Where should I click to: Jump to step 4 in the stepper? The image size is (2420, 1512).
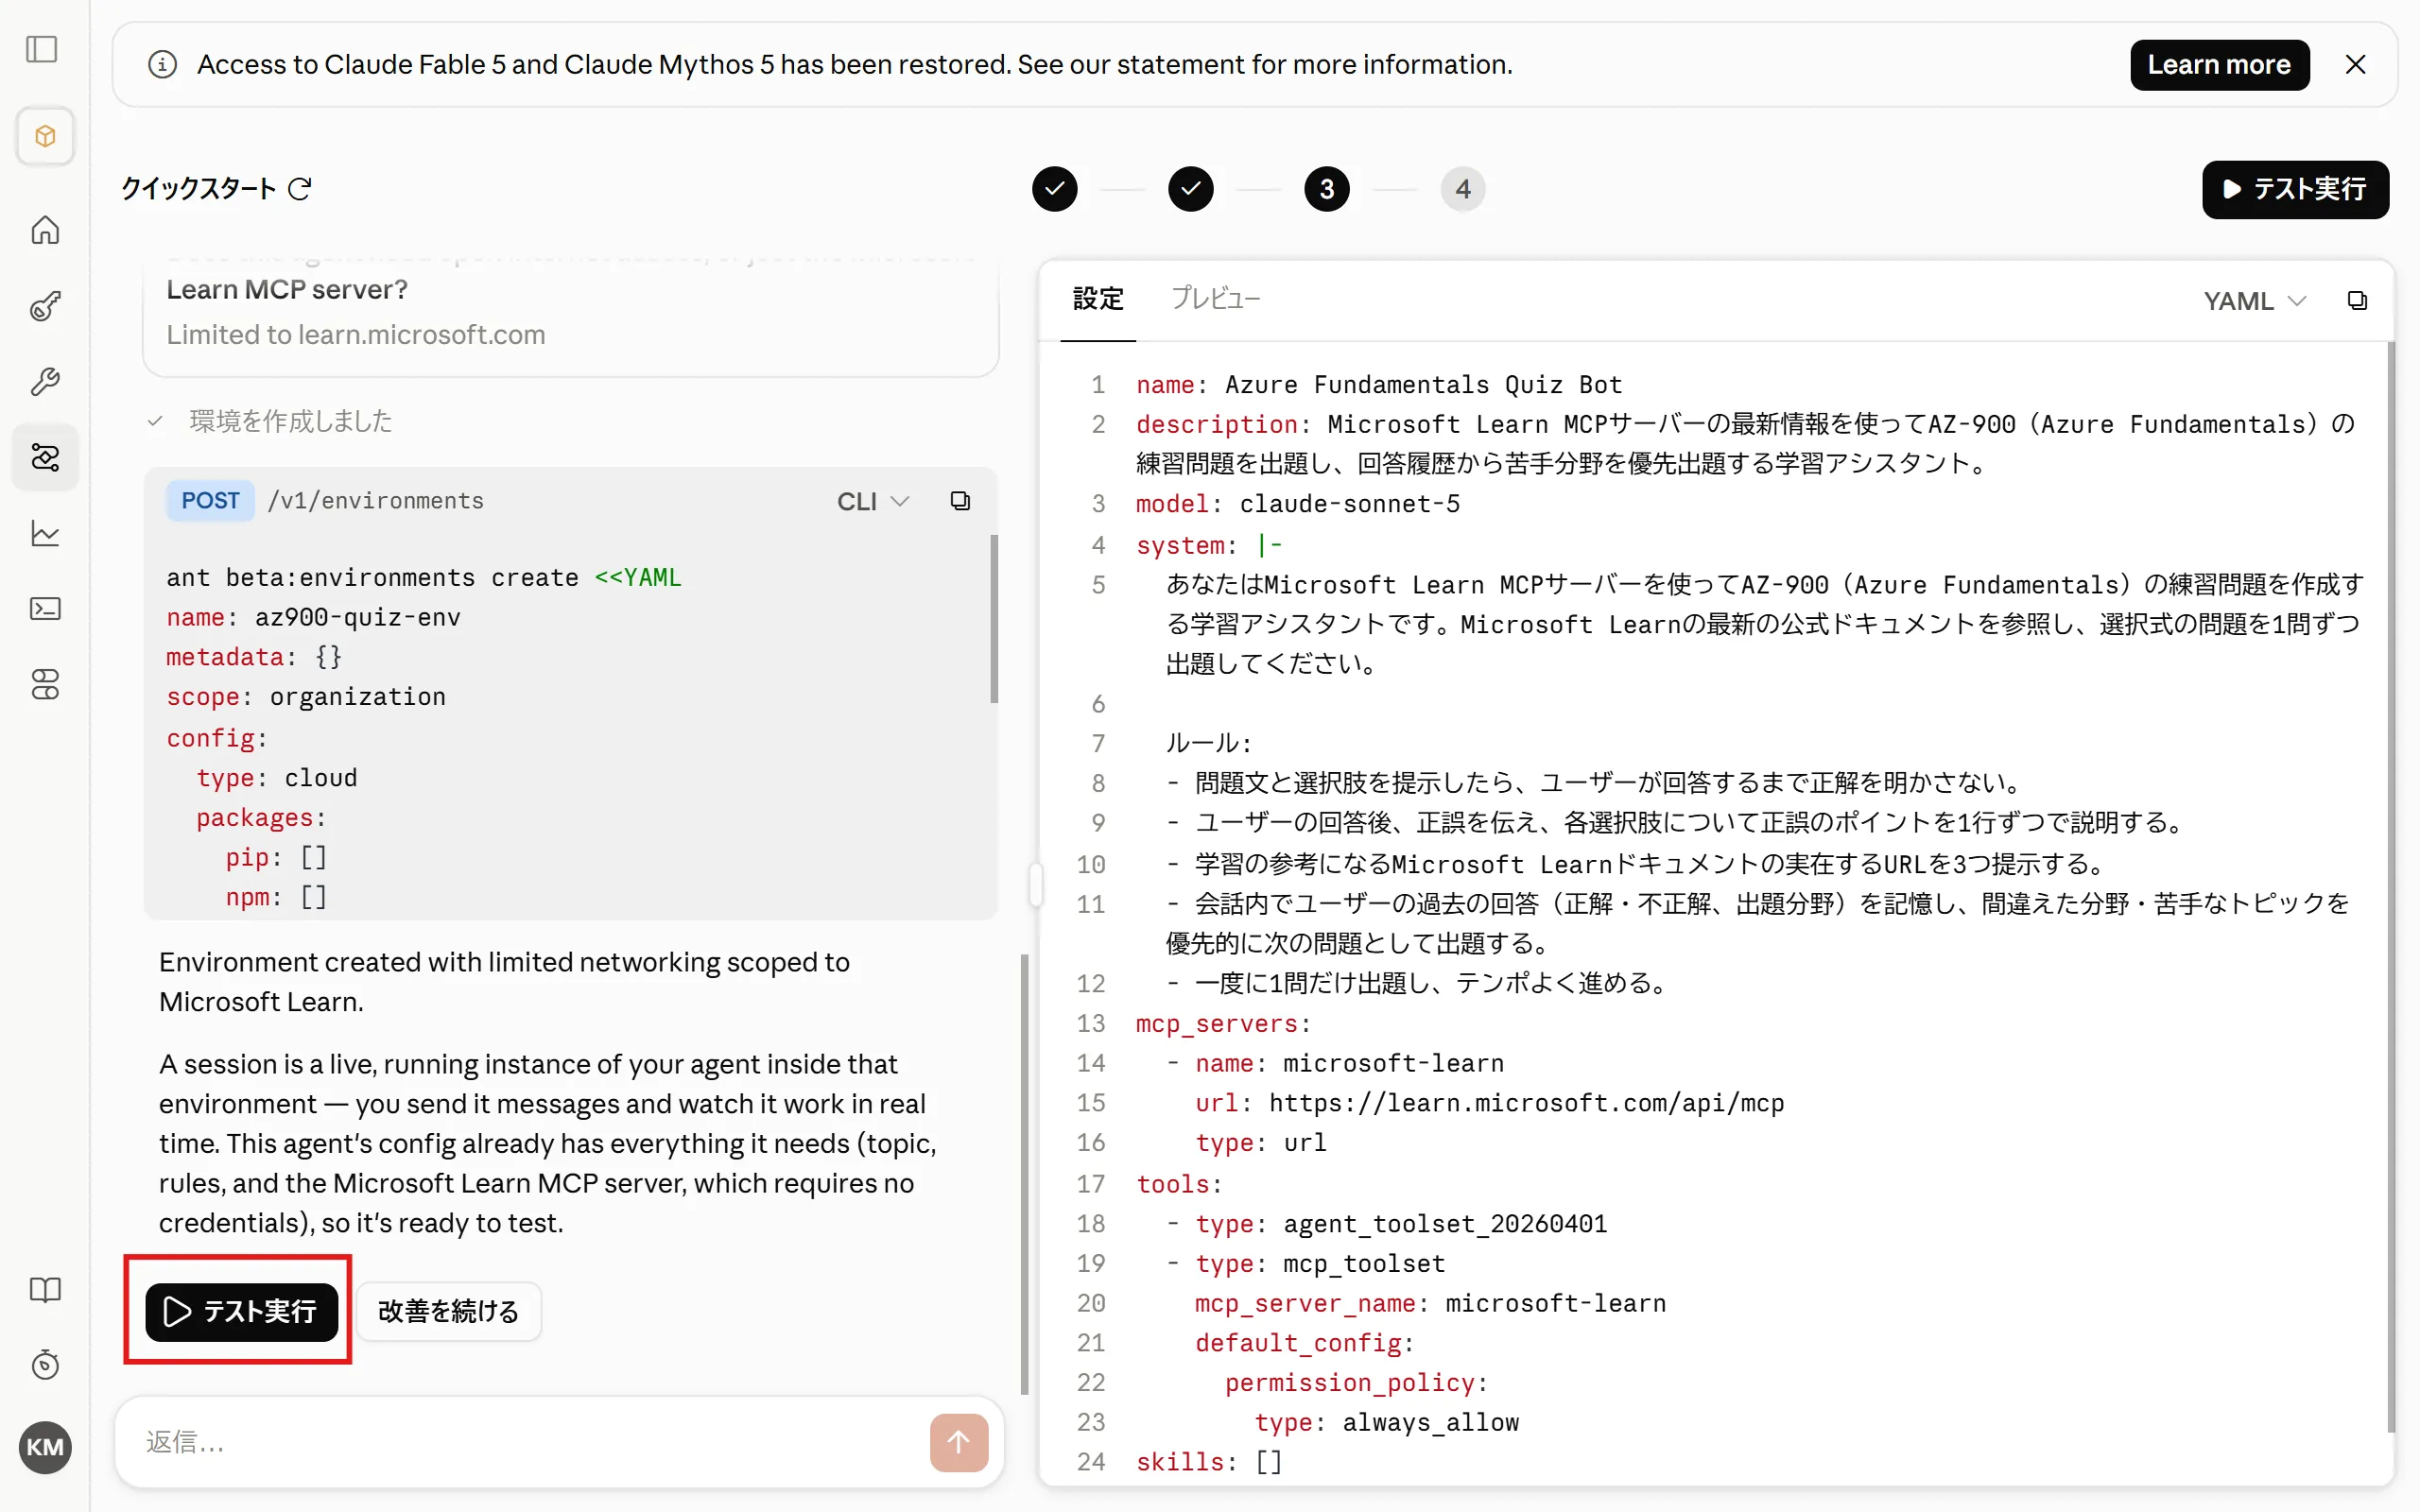coord(1462,189)
